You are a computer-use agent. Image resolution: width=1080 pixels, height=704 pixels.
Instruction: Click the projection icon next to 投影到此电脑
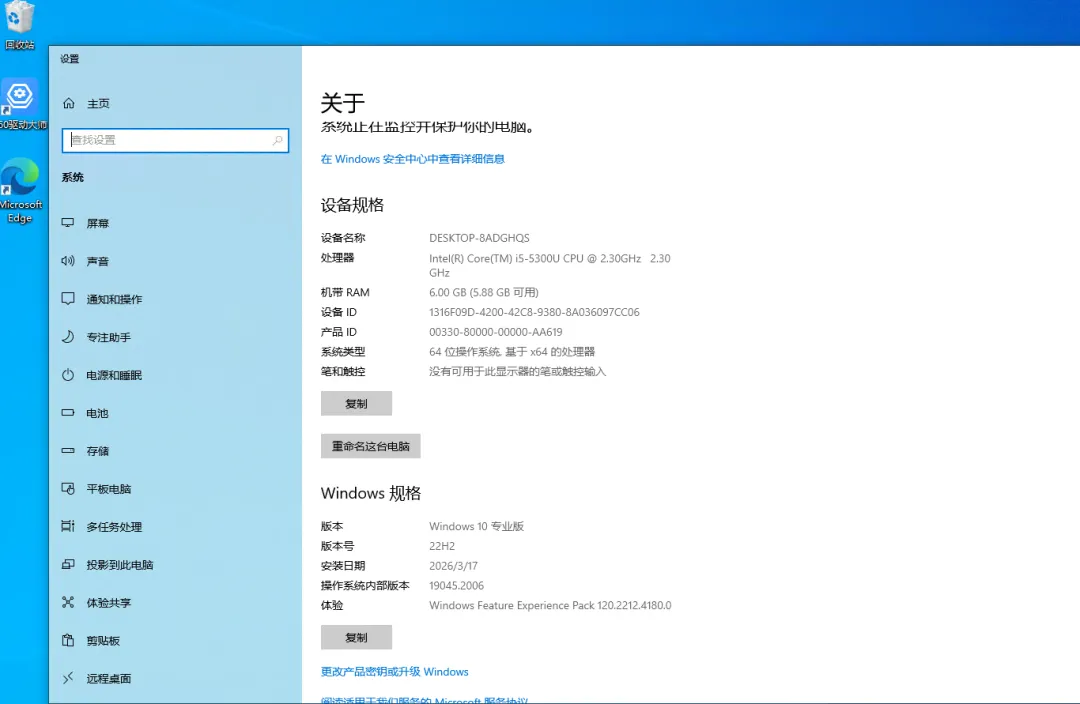pos(68,564)
